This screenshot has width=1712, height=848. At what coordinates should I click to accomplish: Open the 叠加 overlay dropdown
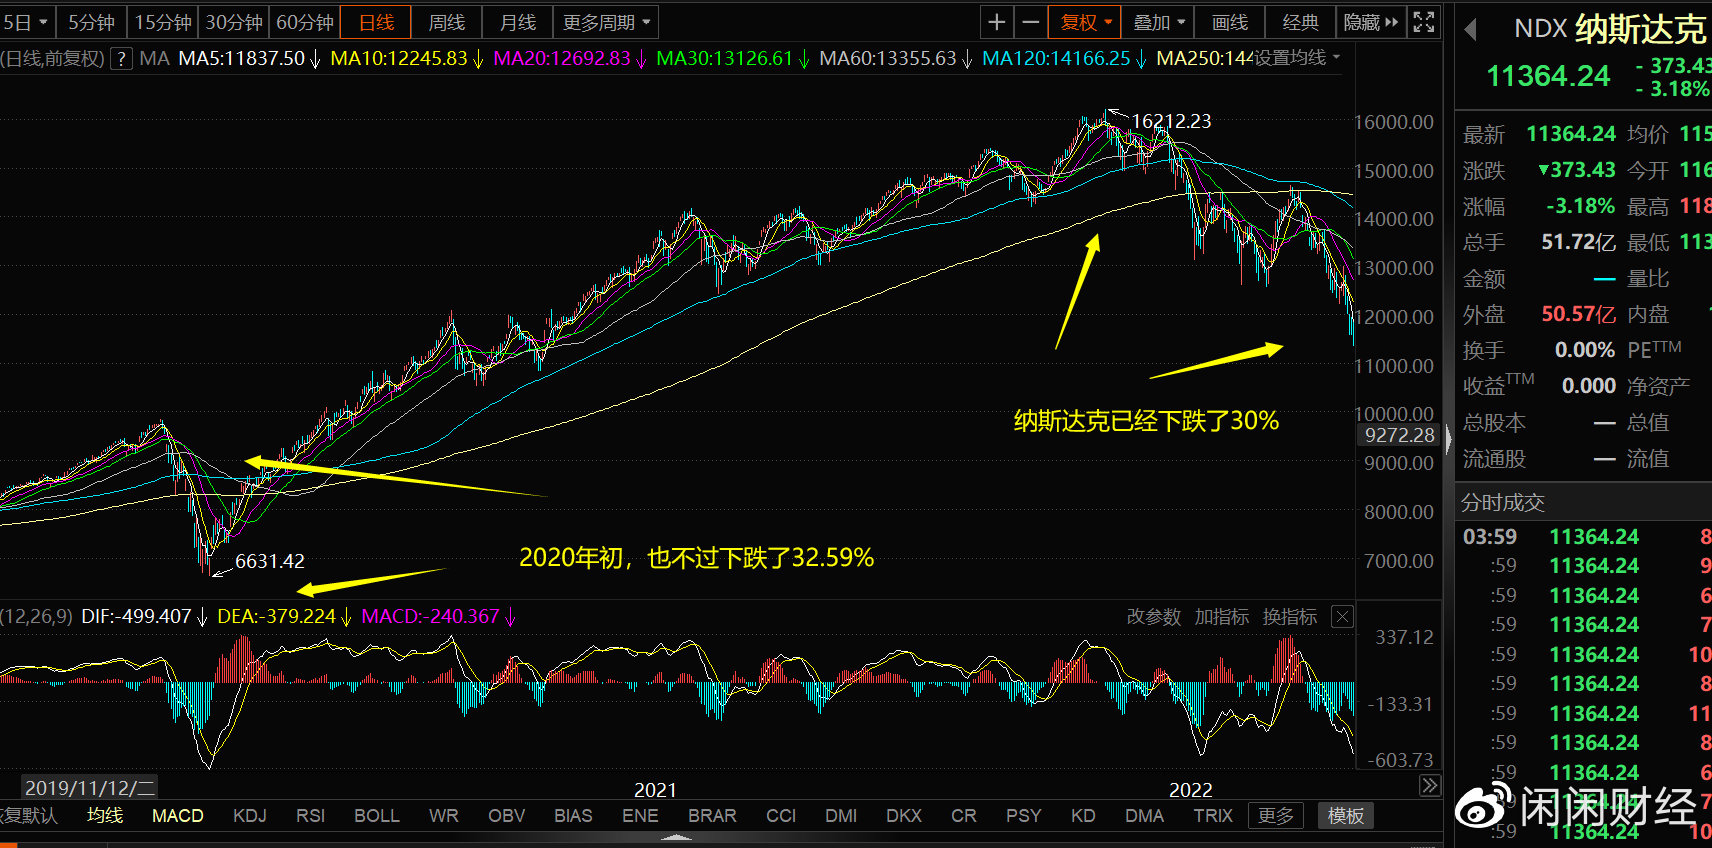1158,22
